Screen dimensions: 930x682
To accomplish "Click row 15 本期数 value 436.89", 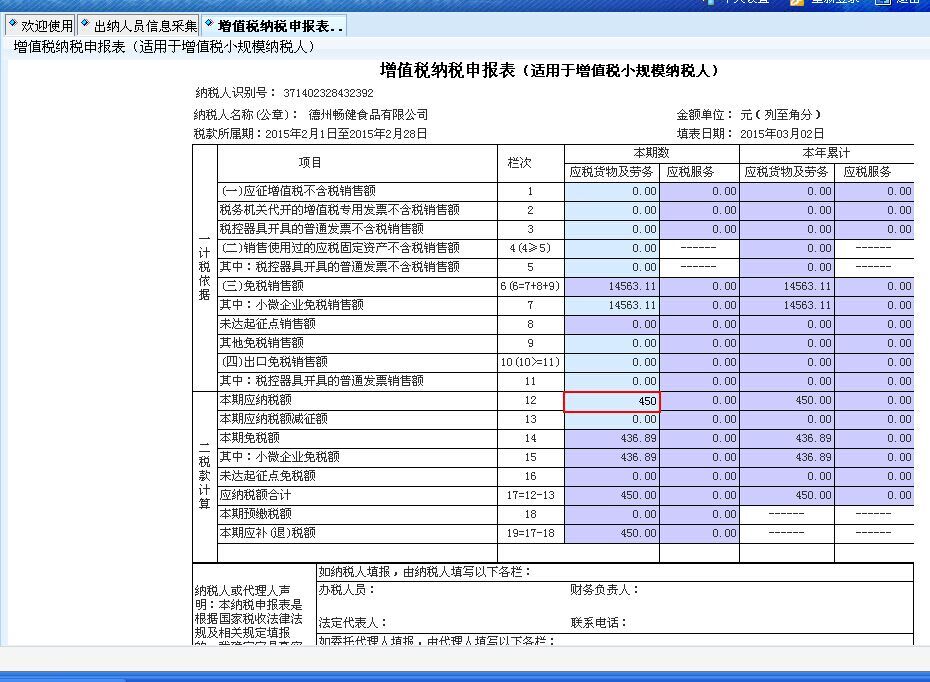I will coord(611,457).
